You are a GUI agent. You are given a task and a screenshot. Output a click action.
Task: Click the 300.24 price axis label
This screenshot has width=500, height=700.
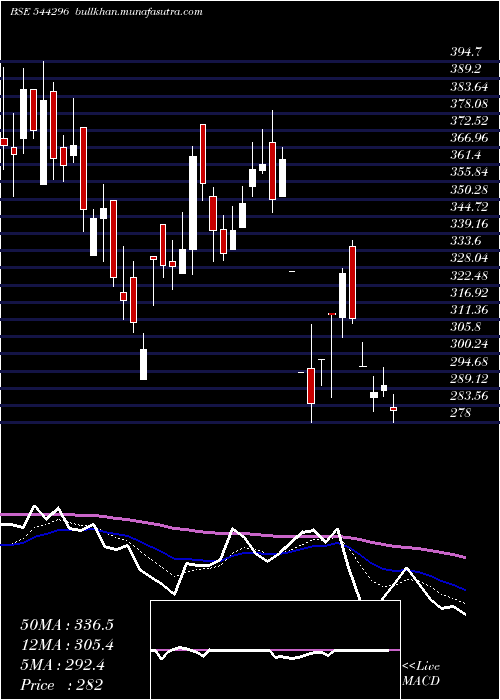469,344
